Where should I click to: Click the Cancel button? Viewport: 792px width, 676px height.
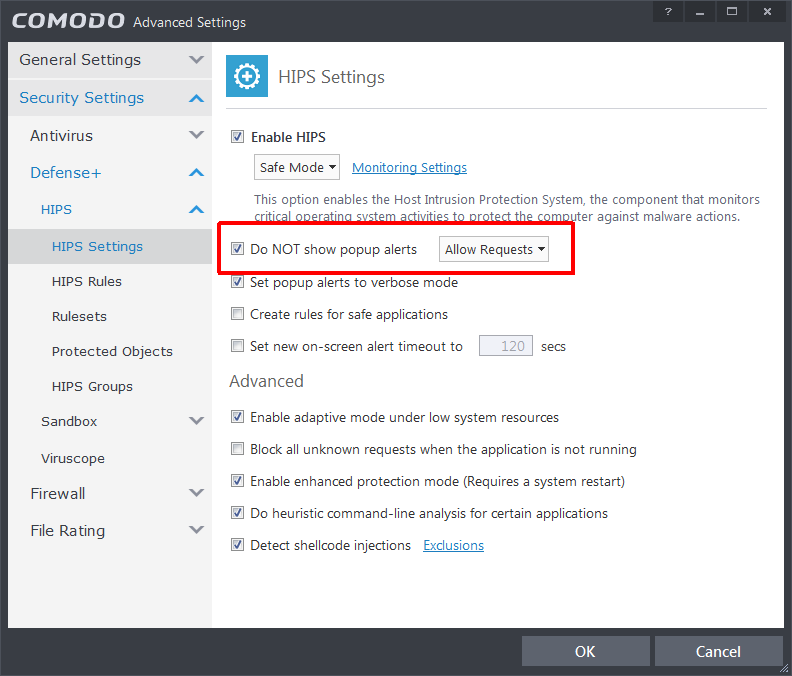(x=718, y=651)
